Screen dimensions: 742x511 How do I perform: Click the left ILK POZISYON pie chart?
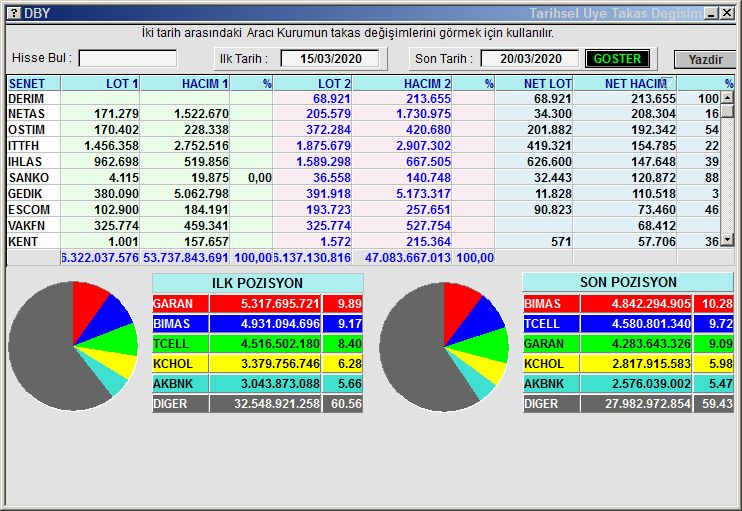tap(73, 346)
